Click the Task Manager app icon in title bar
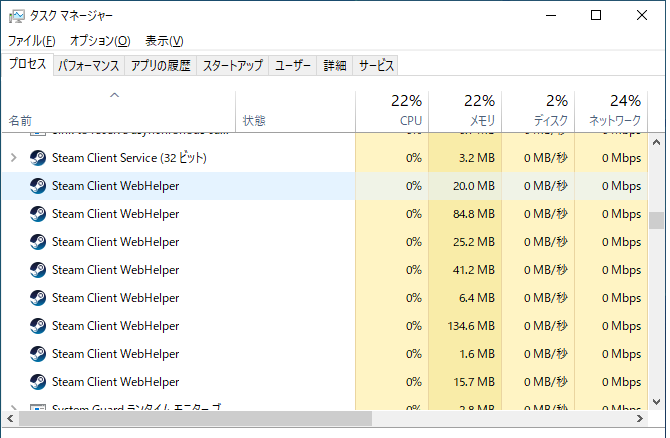Viewport: 670px width, 438px height. [x=17, y=16]
